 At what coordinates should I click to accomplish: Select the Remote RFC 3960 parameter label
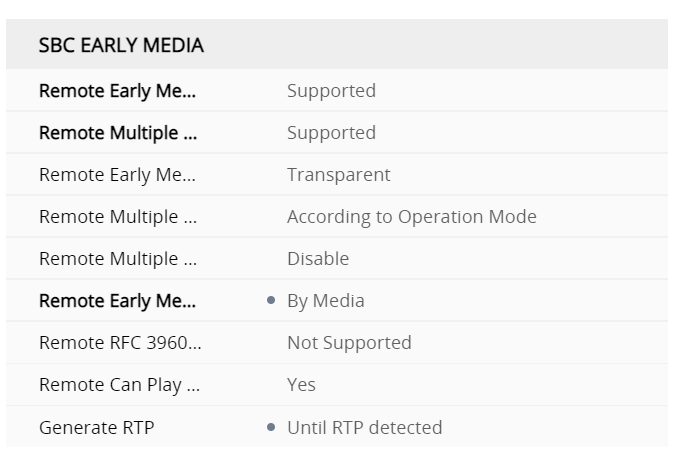click(120, 343)
